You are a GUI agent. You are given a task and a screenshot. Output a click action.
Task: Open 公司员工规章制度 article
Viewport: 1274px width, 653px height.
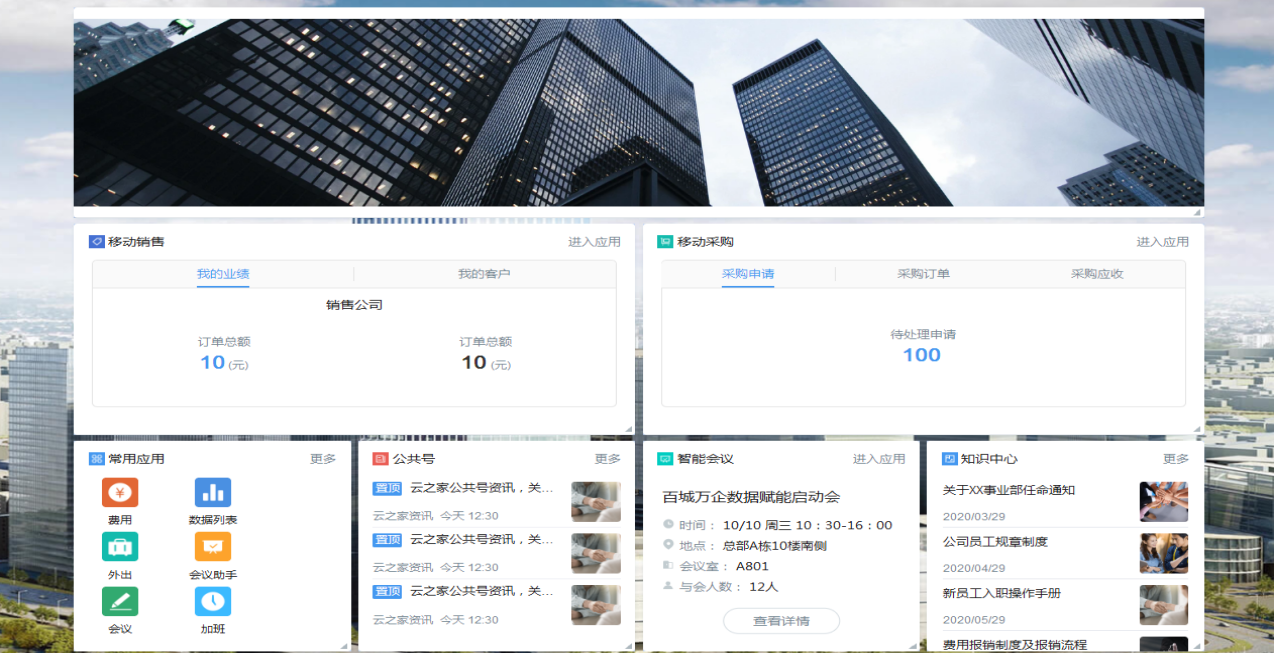coord(995,542)
